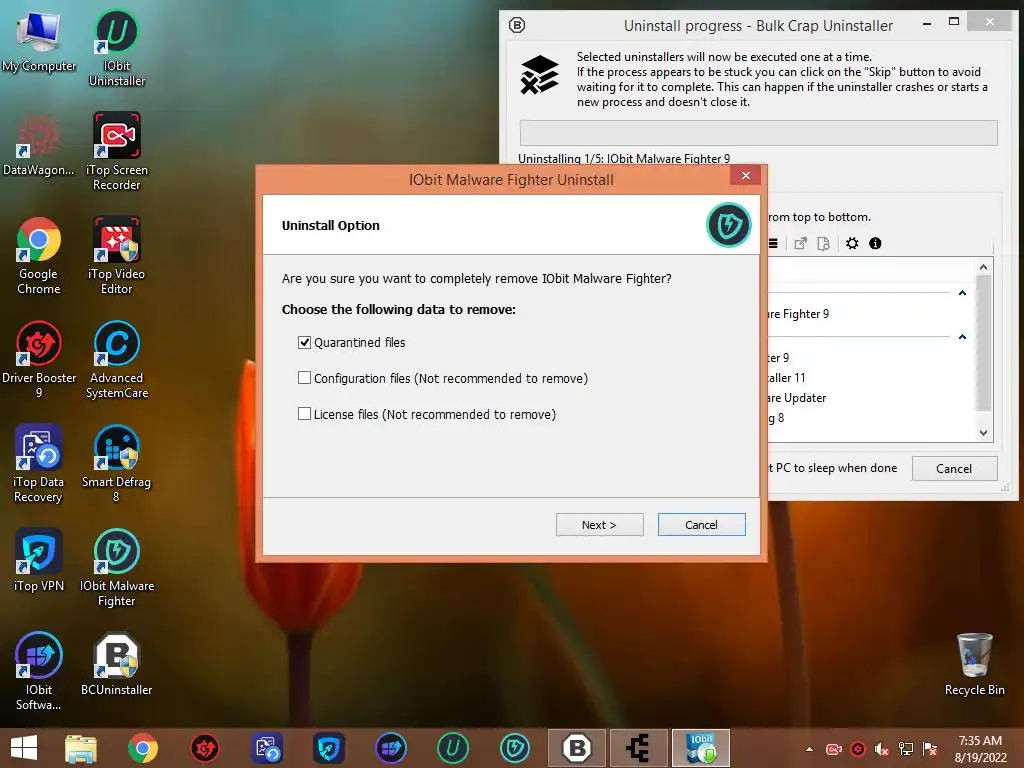Click the taskbar clock showing 7:35 AM

(980, 749)
